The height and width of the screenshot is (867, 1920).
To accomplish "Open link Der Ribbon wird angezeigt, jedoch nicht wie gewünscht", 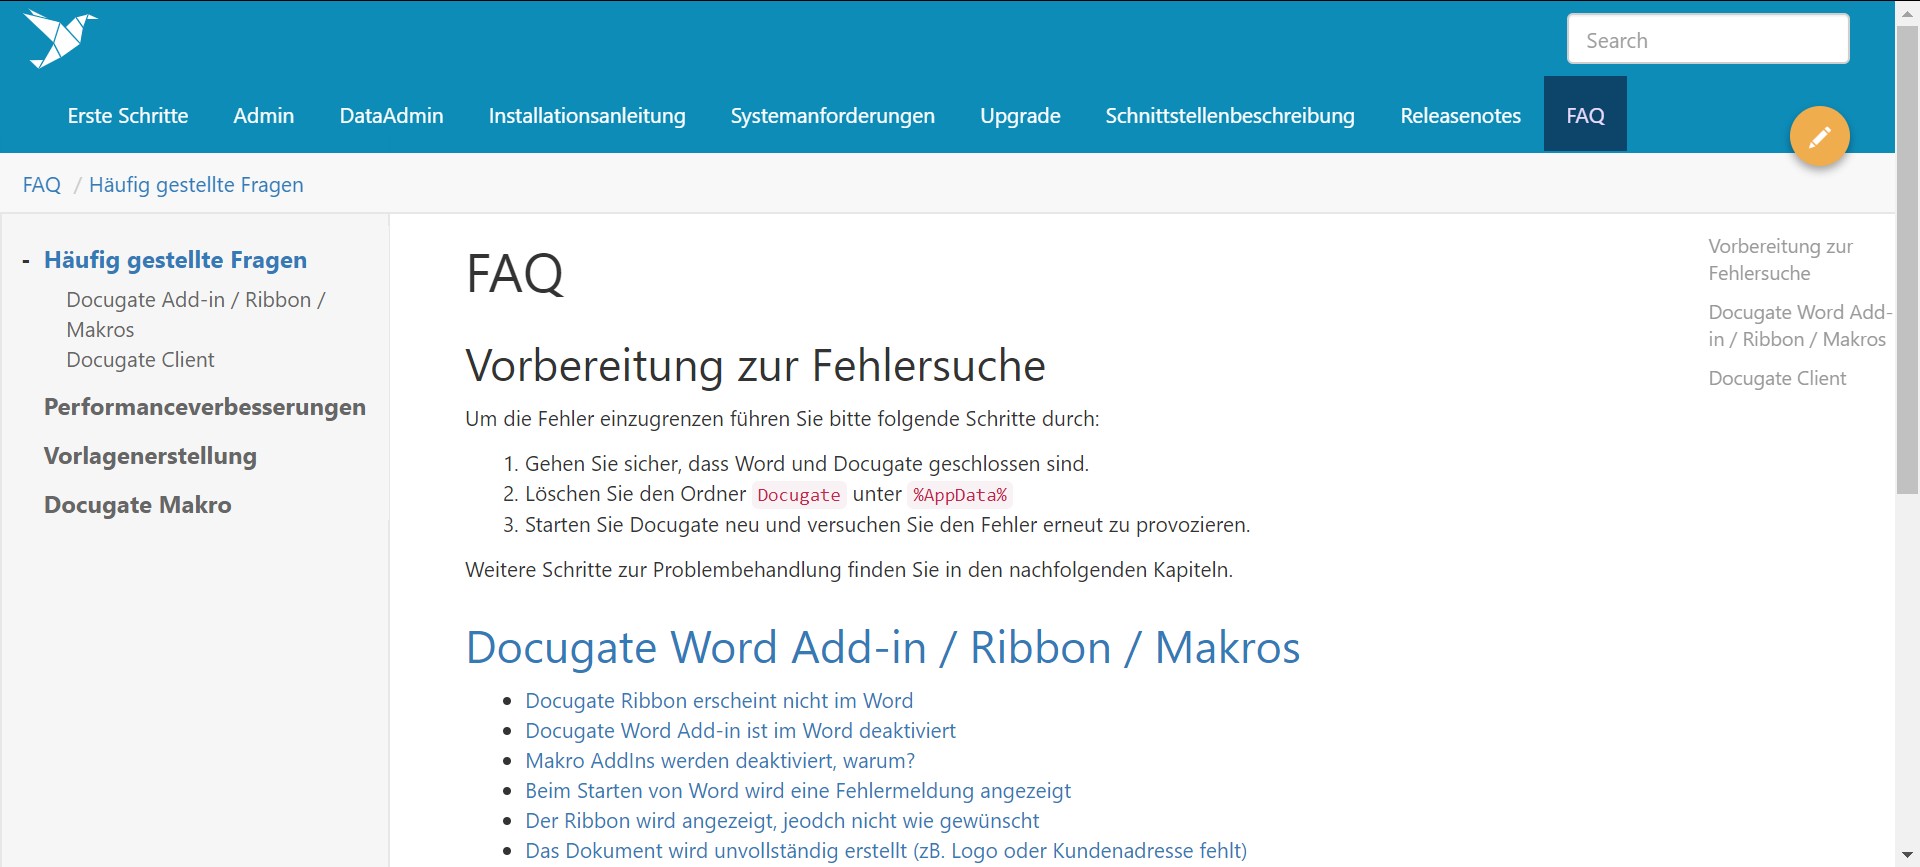I will [x=782, y=821].
